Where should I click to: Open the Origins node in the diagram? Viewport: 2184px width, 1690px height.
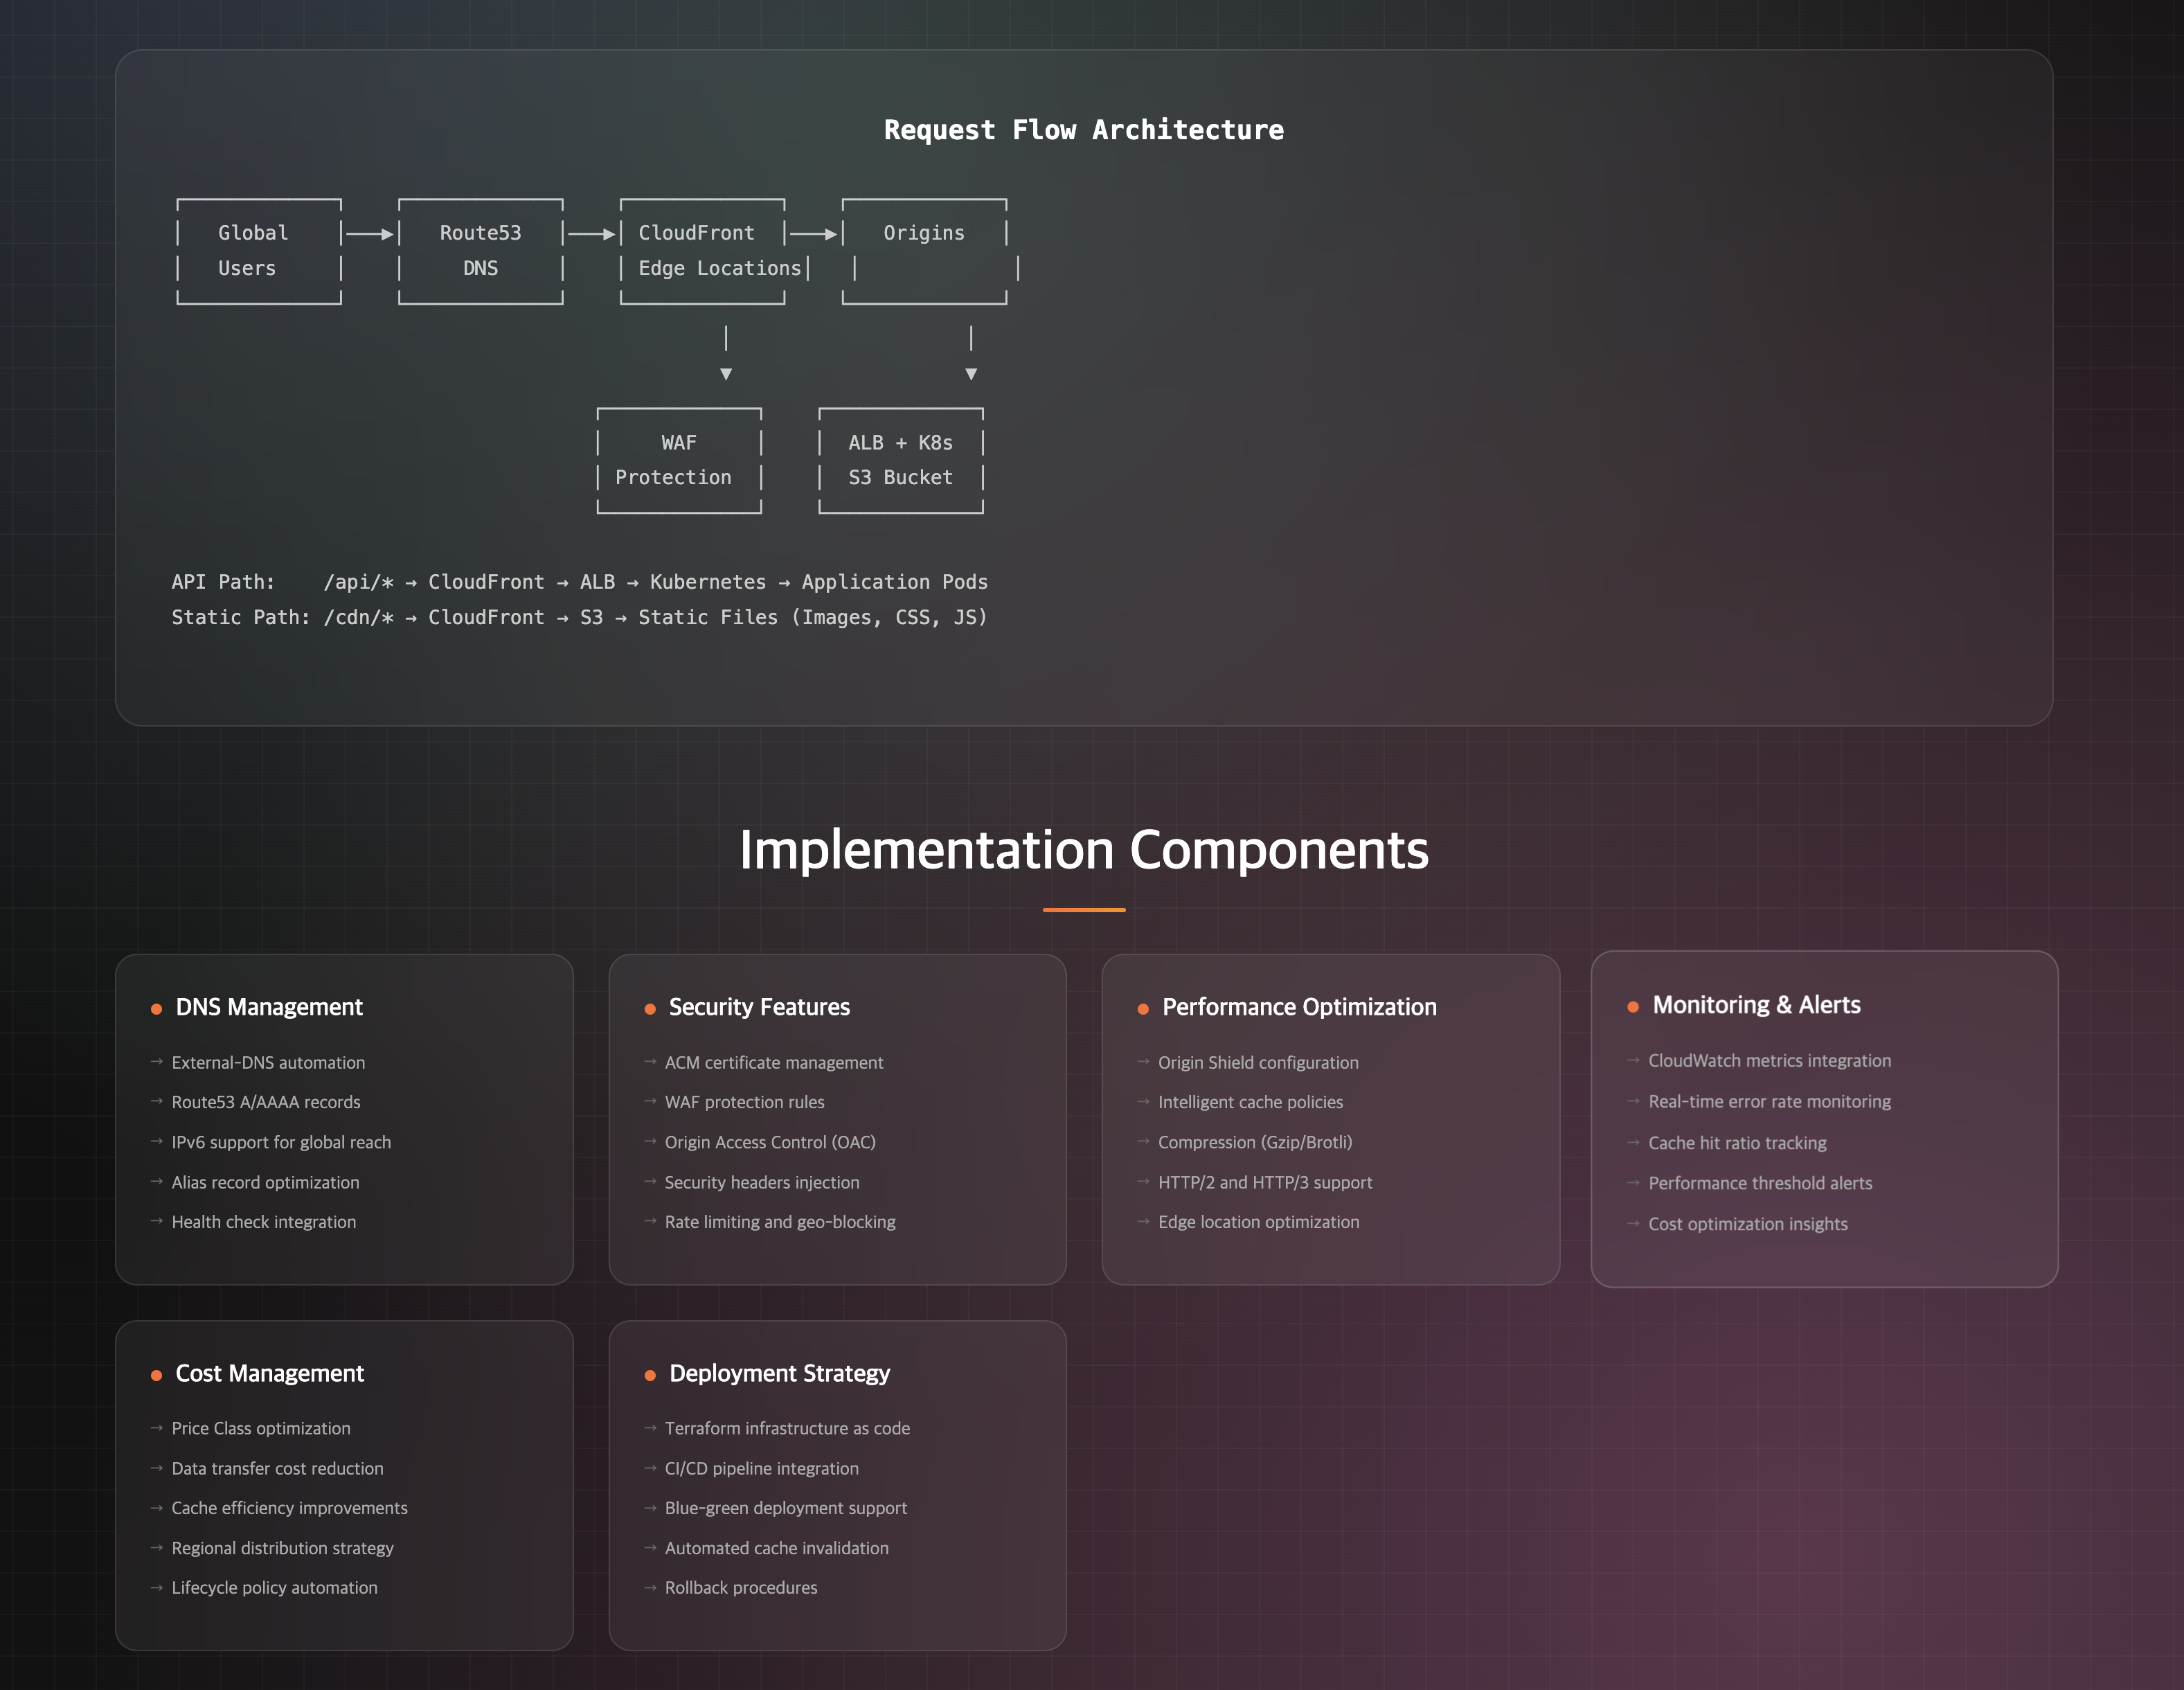pyautogui.click(x=925, y=251)
